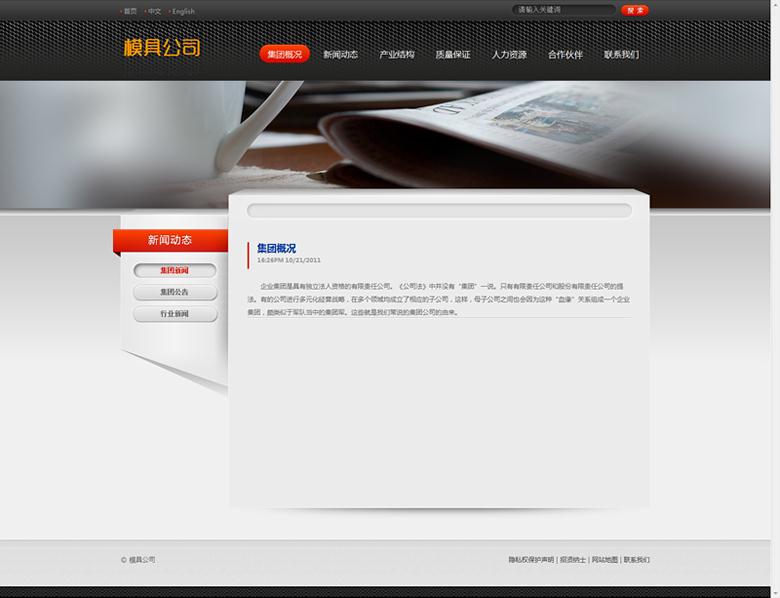Open 集团公告 sidebar category
This screenshot has width=780, height=598.
coord(174,292)
